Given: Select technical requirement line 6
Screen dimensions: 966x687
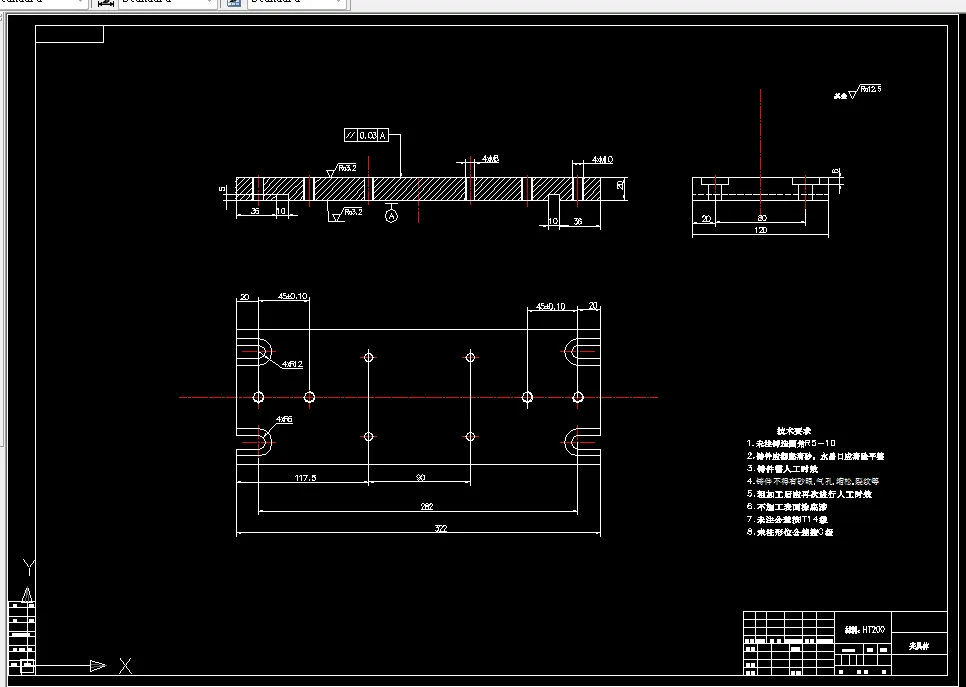Looking at the screenshot, I should click(x=787, y=506).
